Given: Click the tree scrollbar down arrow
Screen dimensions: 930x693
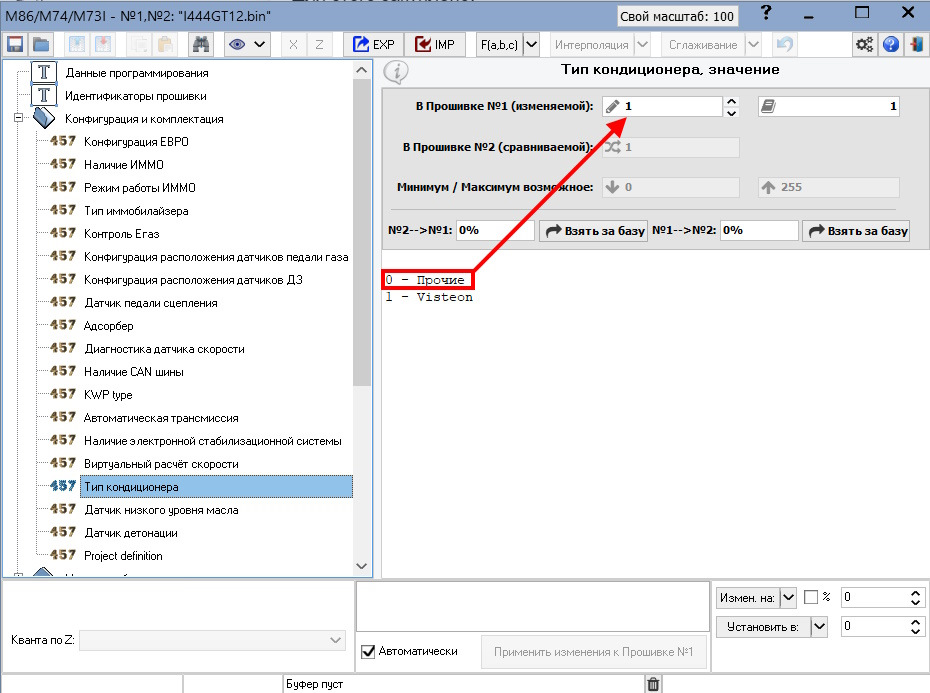Looking at the screenshot, I should pos(361,566).
